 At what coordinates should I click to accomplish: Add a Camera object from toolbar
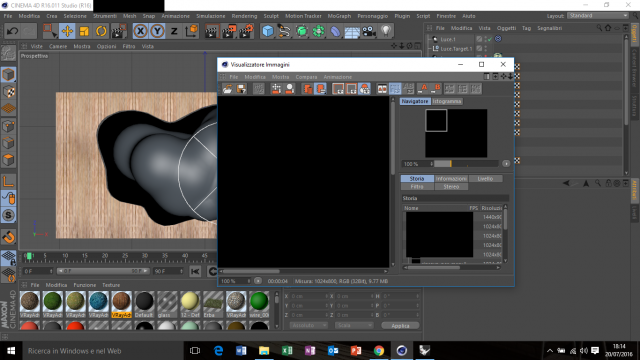369,31
